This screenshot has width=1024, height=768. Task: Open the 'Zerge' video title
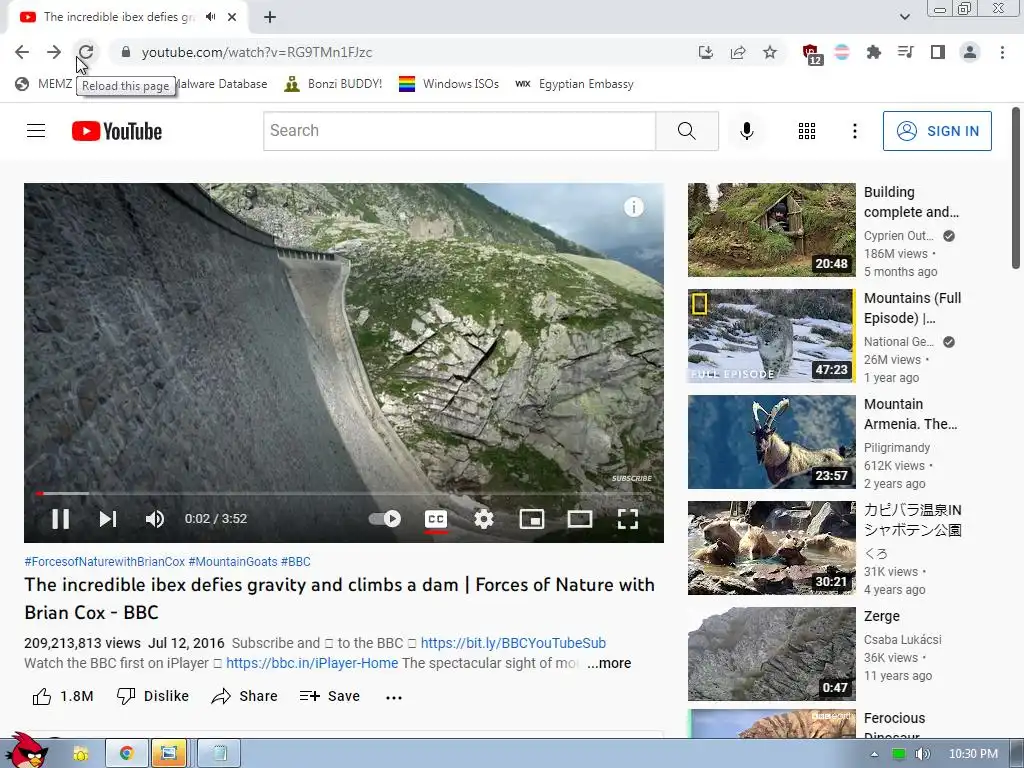[x=882, y=616]
